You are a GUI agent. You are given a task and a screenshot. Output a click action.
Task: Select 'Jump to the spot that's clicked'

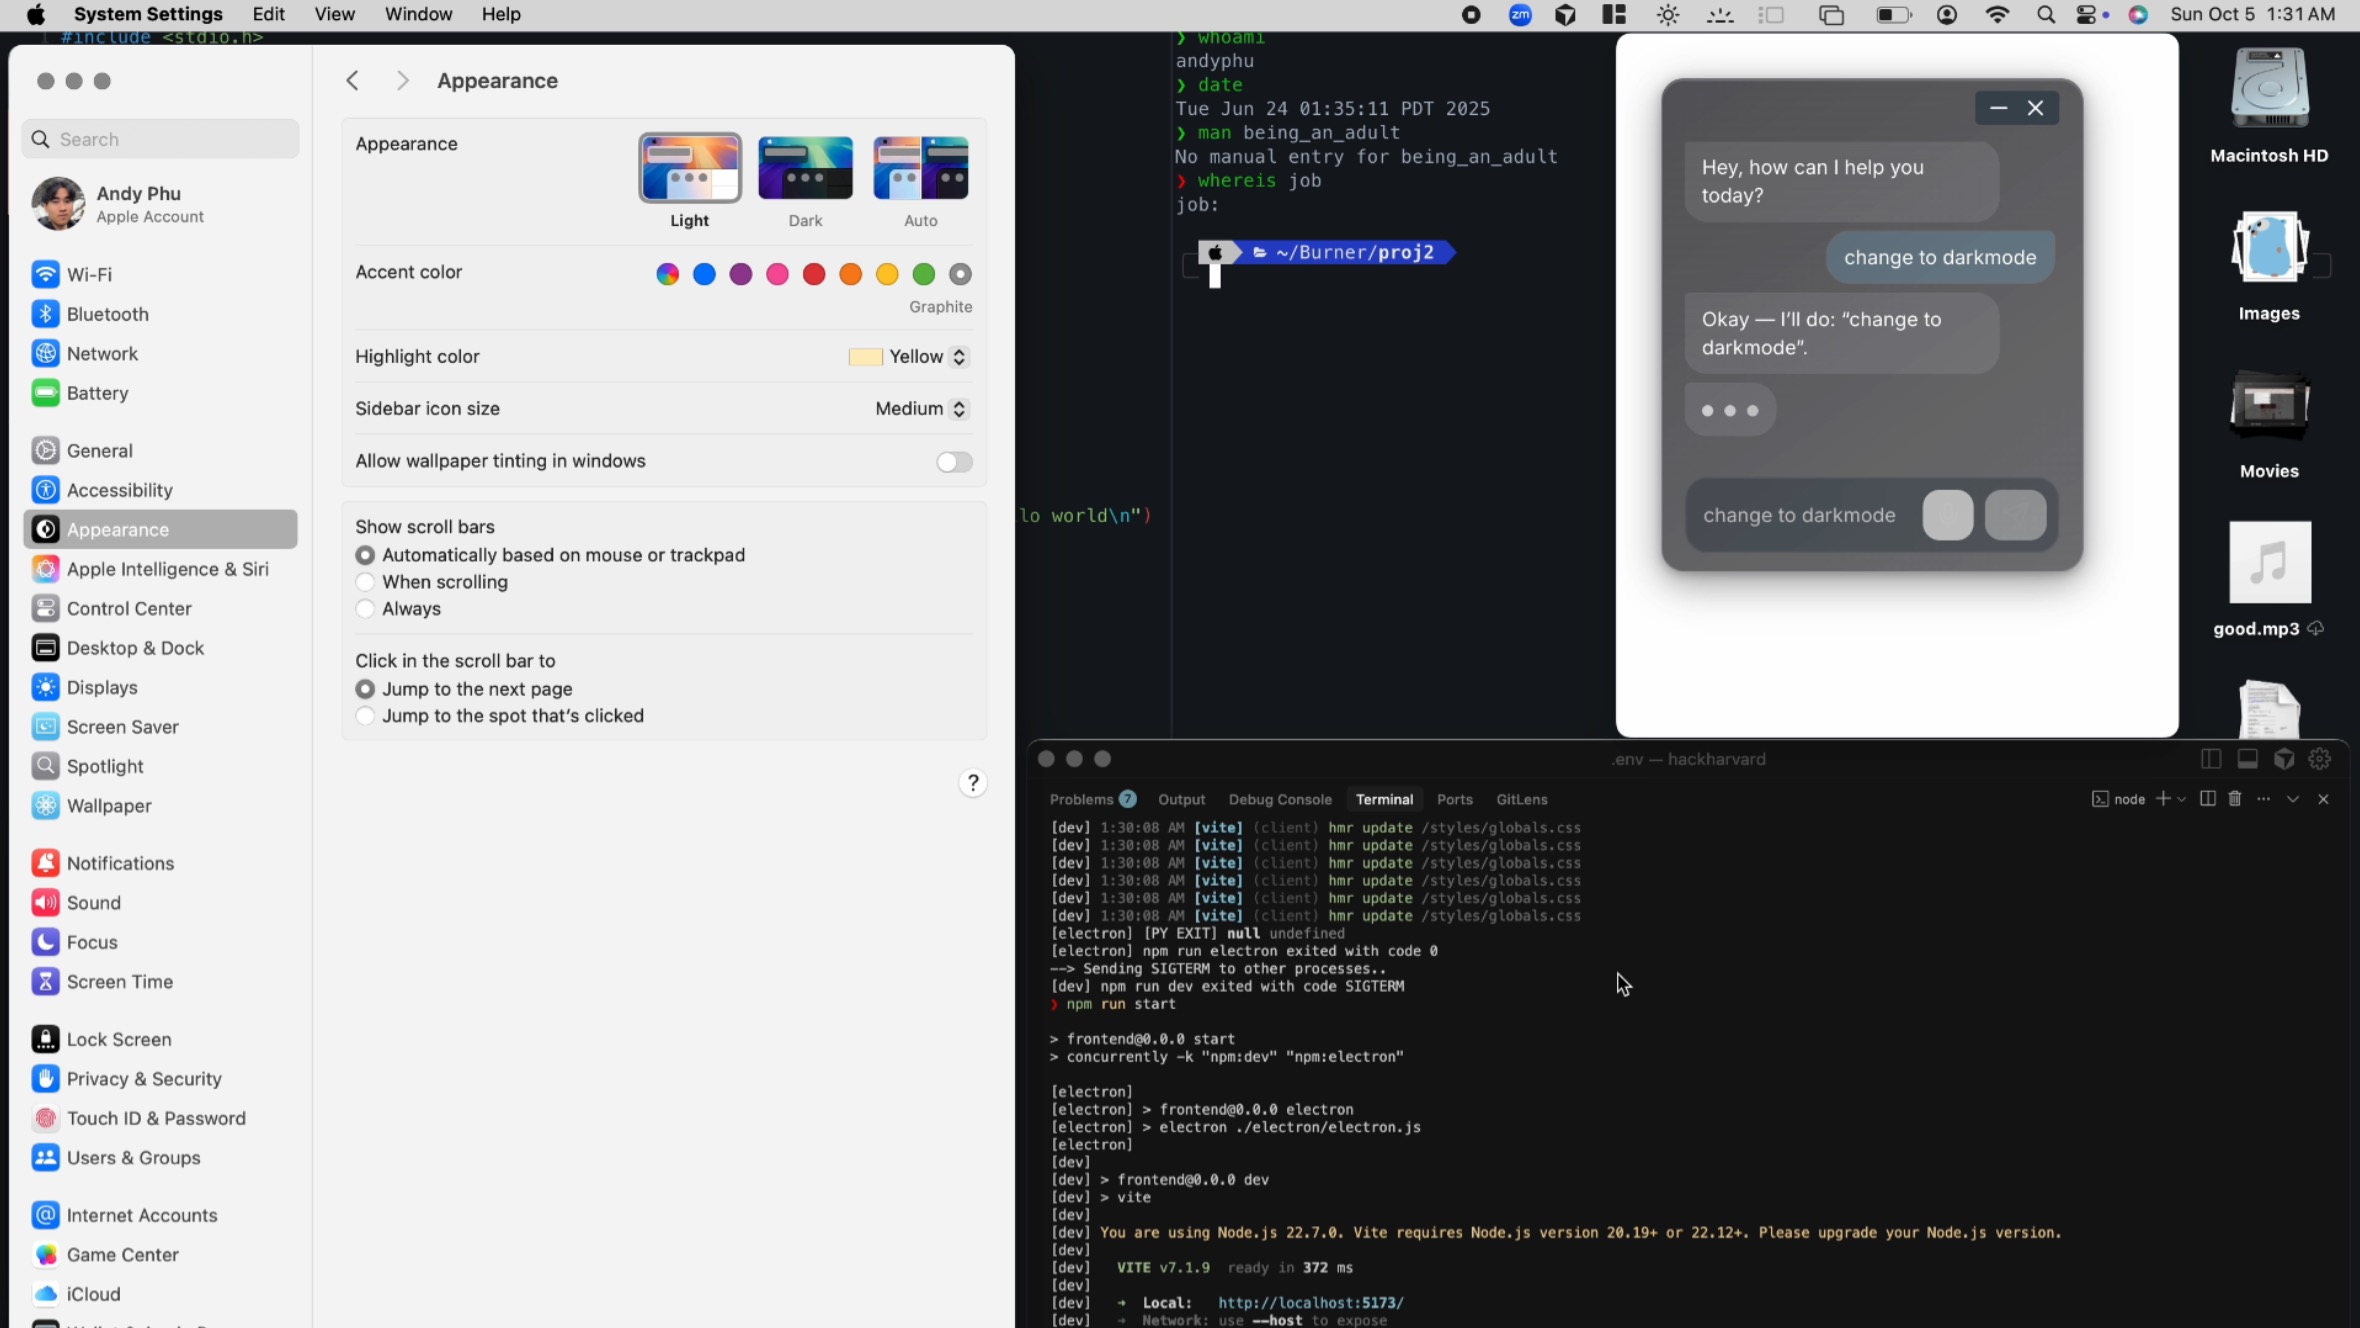pyautogui.click(x=366, y=716)
